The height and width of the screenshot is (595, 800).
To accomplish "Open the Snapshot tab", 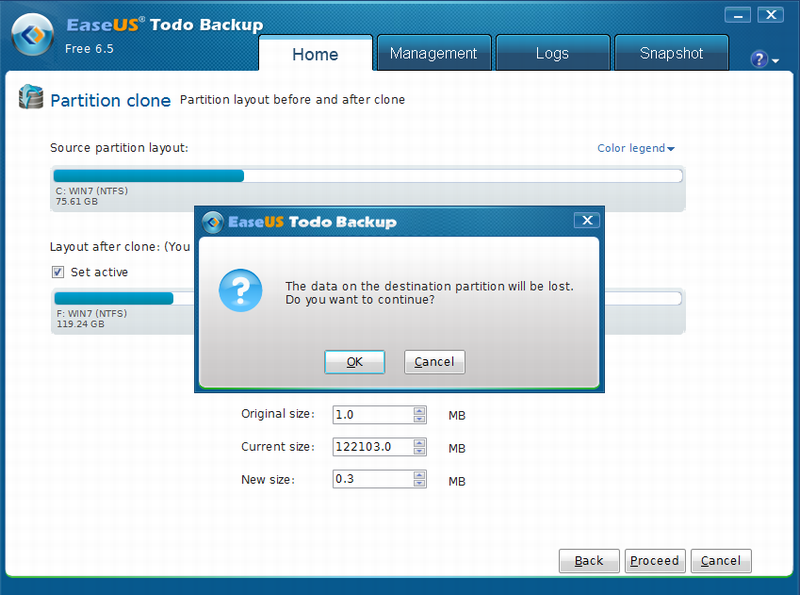I will pos(671,53).
